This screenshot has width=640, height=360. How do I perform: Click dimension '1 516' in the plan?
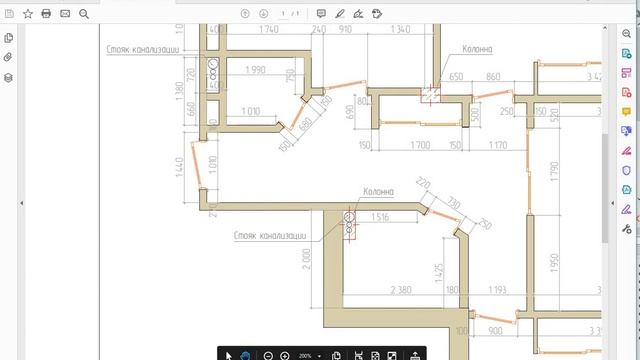(380, 217)
